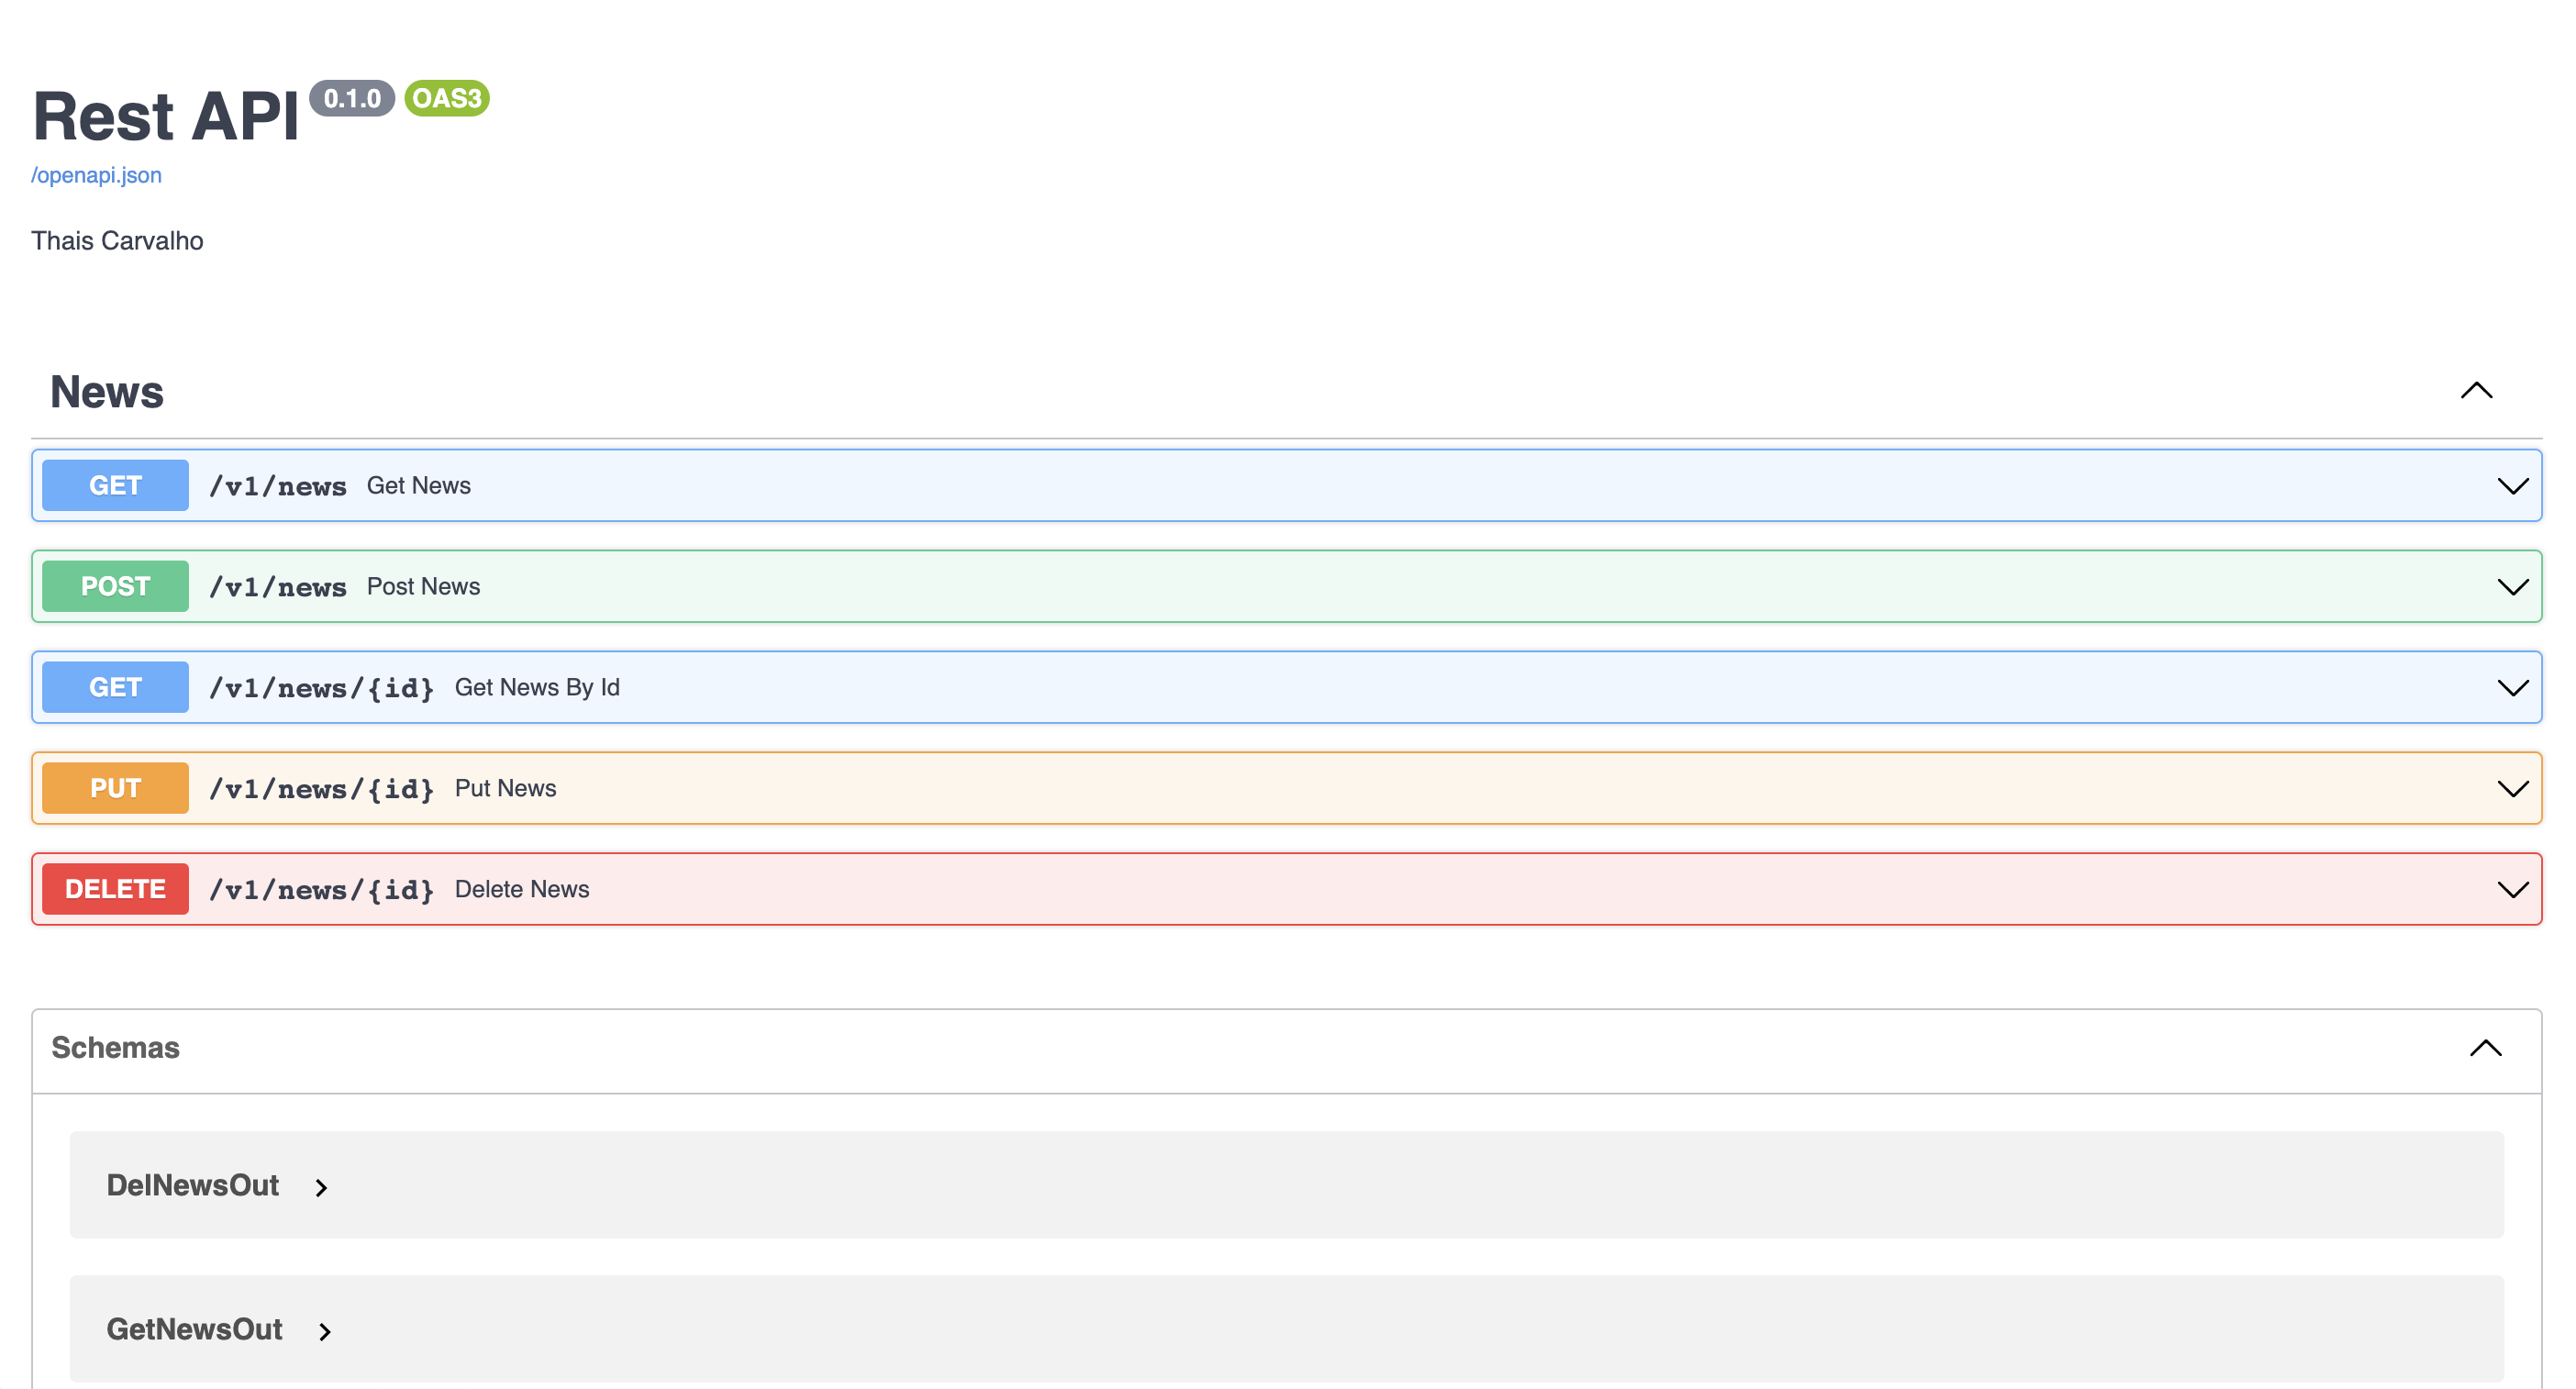Click the POST method badge for Post News
Screen dimensions: 2576x1389
pyautogui.click(x=115, y=586)
